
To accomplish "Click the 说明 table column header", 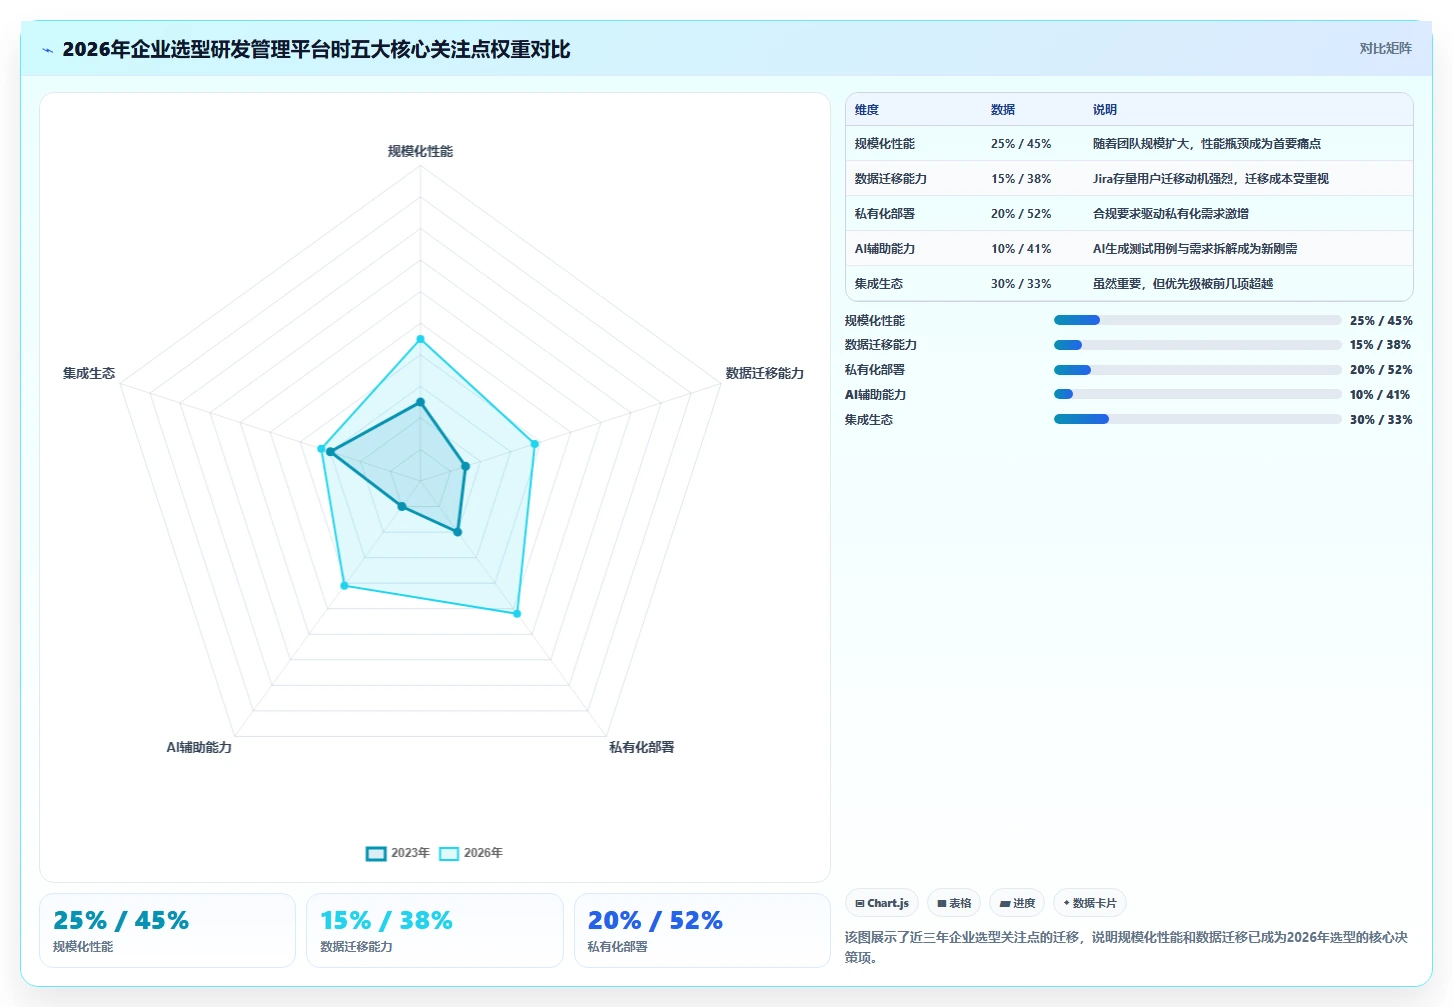I will click(1105, 110).
